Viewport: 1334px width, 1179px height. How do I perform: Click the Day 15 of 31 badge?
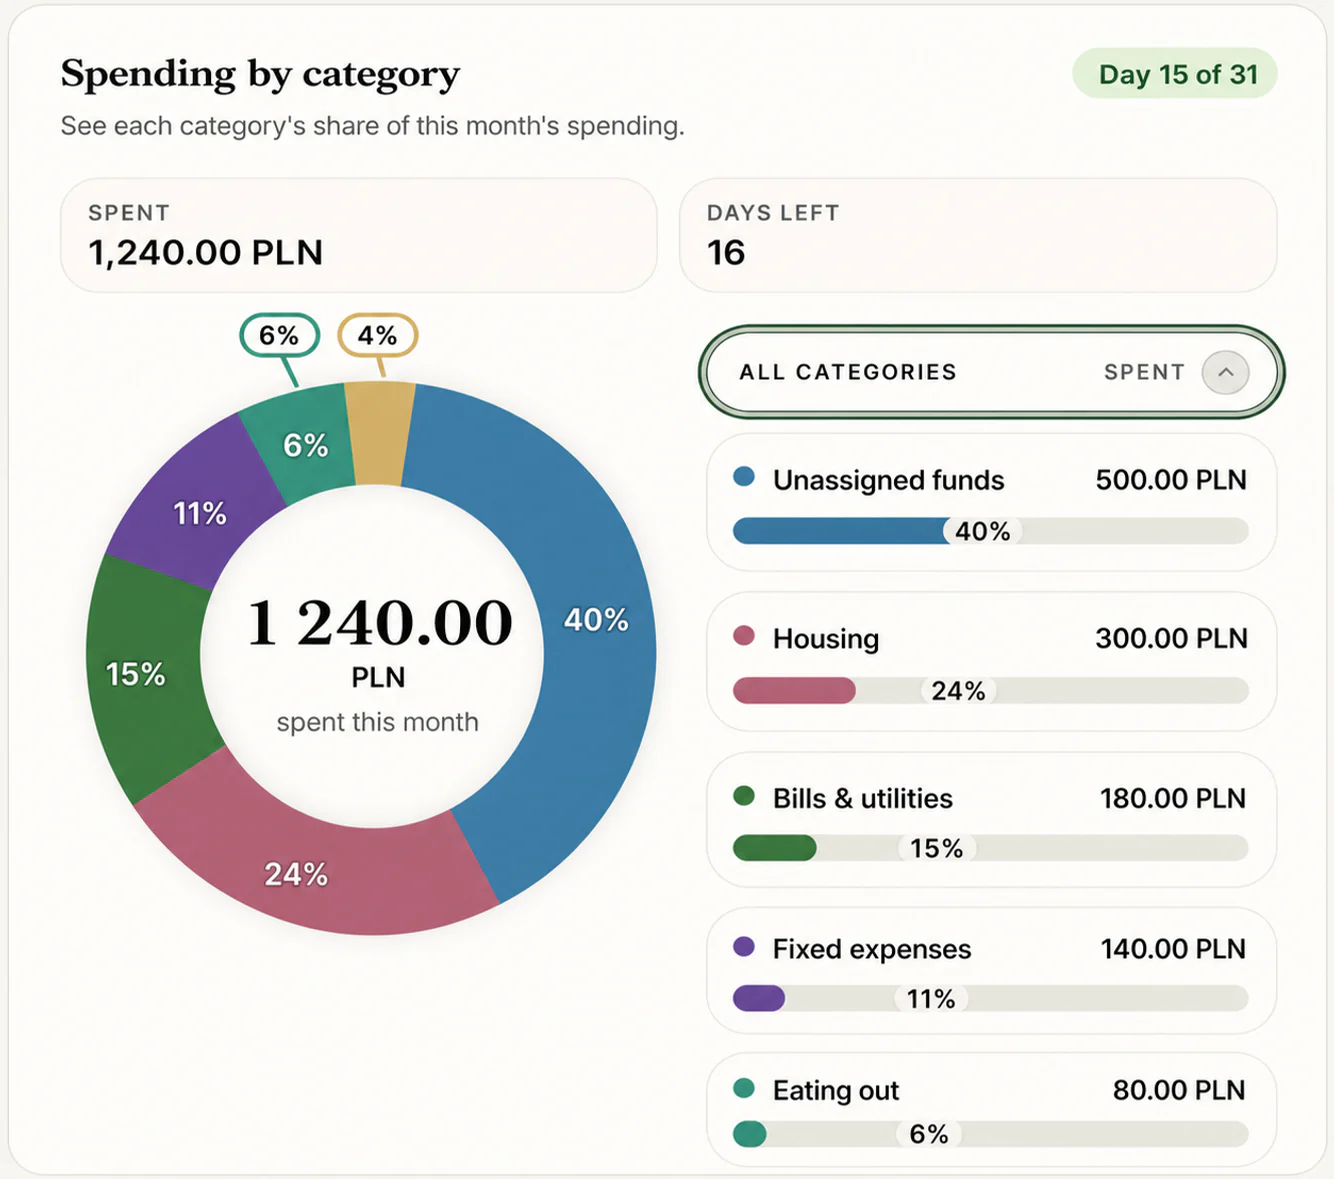1175,74
